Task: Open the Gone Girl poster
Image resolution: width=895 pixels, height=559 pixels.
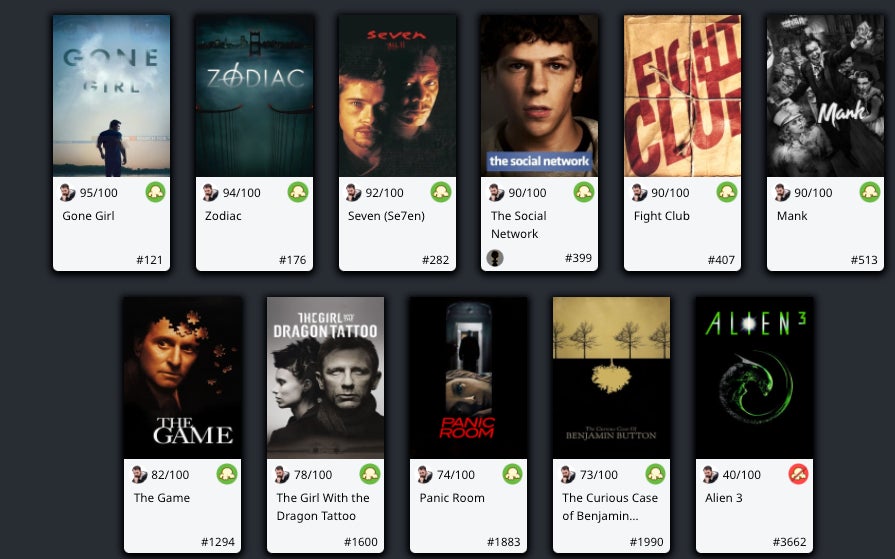Action: (x=111, y=96)
